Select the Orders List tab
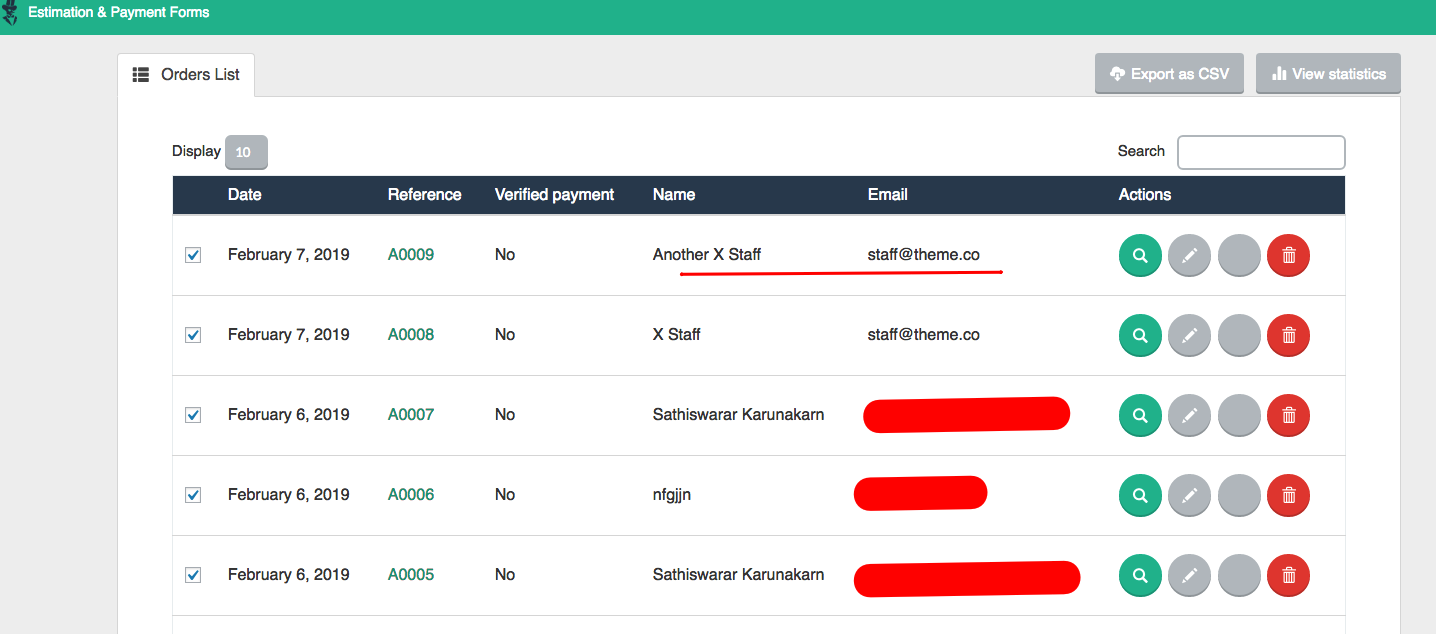 pyautogui.click(x=186, y=75)
